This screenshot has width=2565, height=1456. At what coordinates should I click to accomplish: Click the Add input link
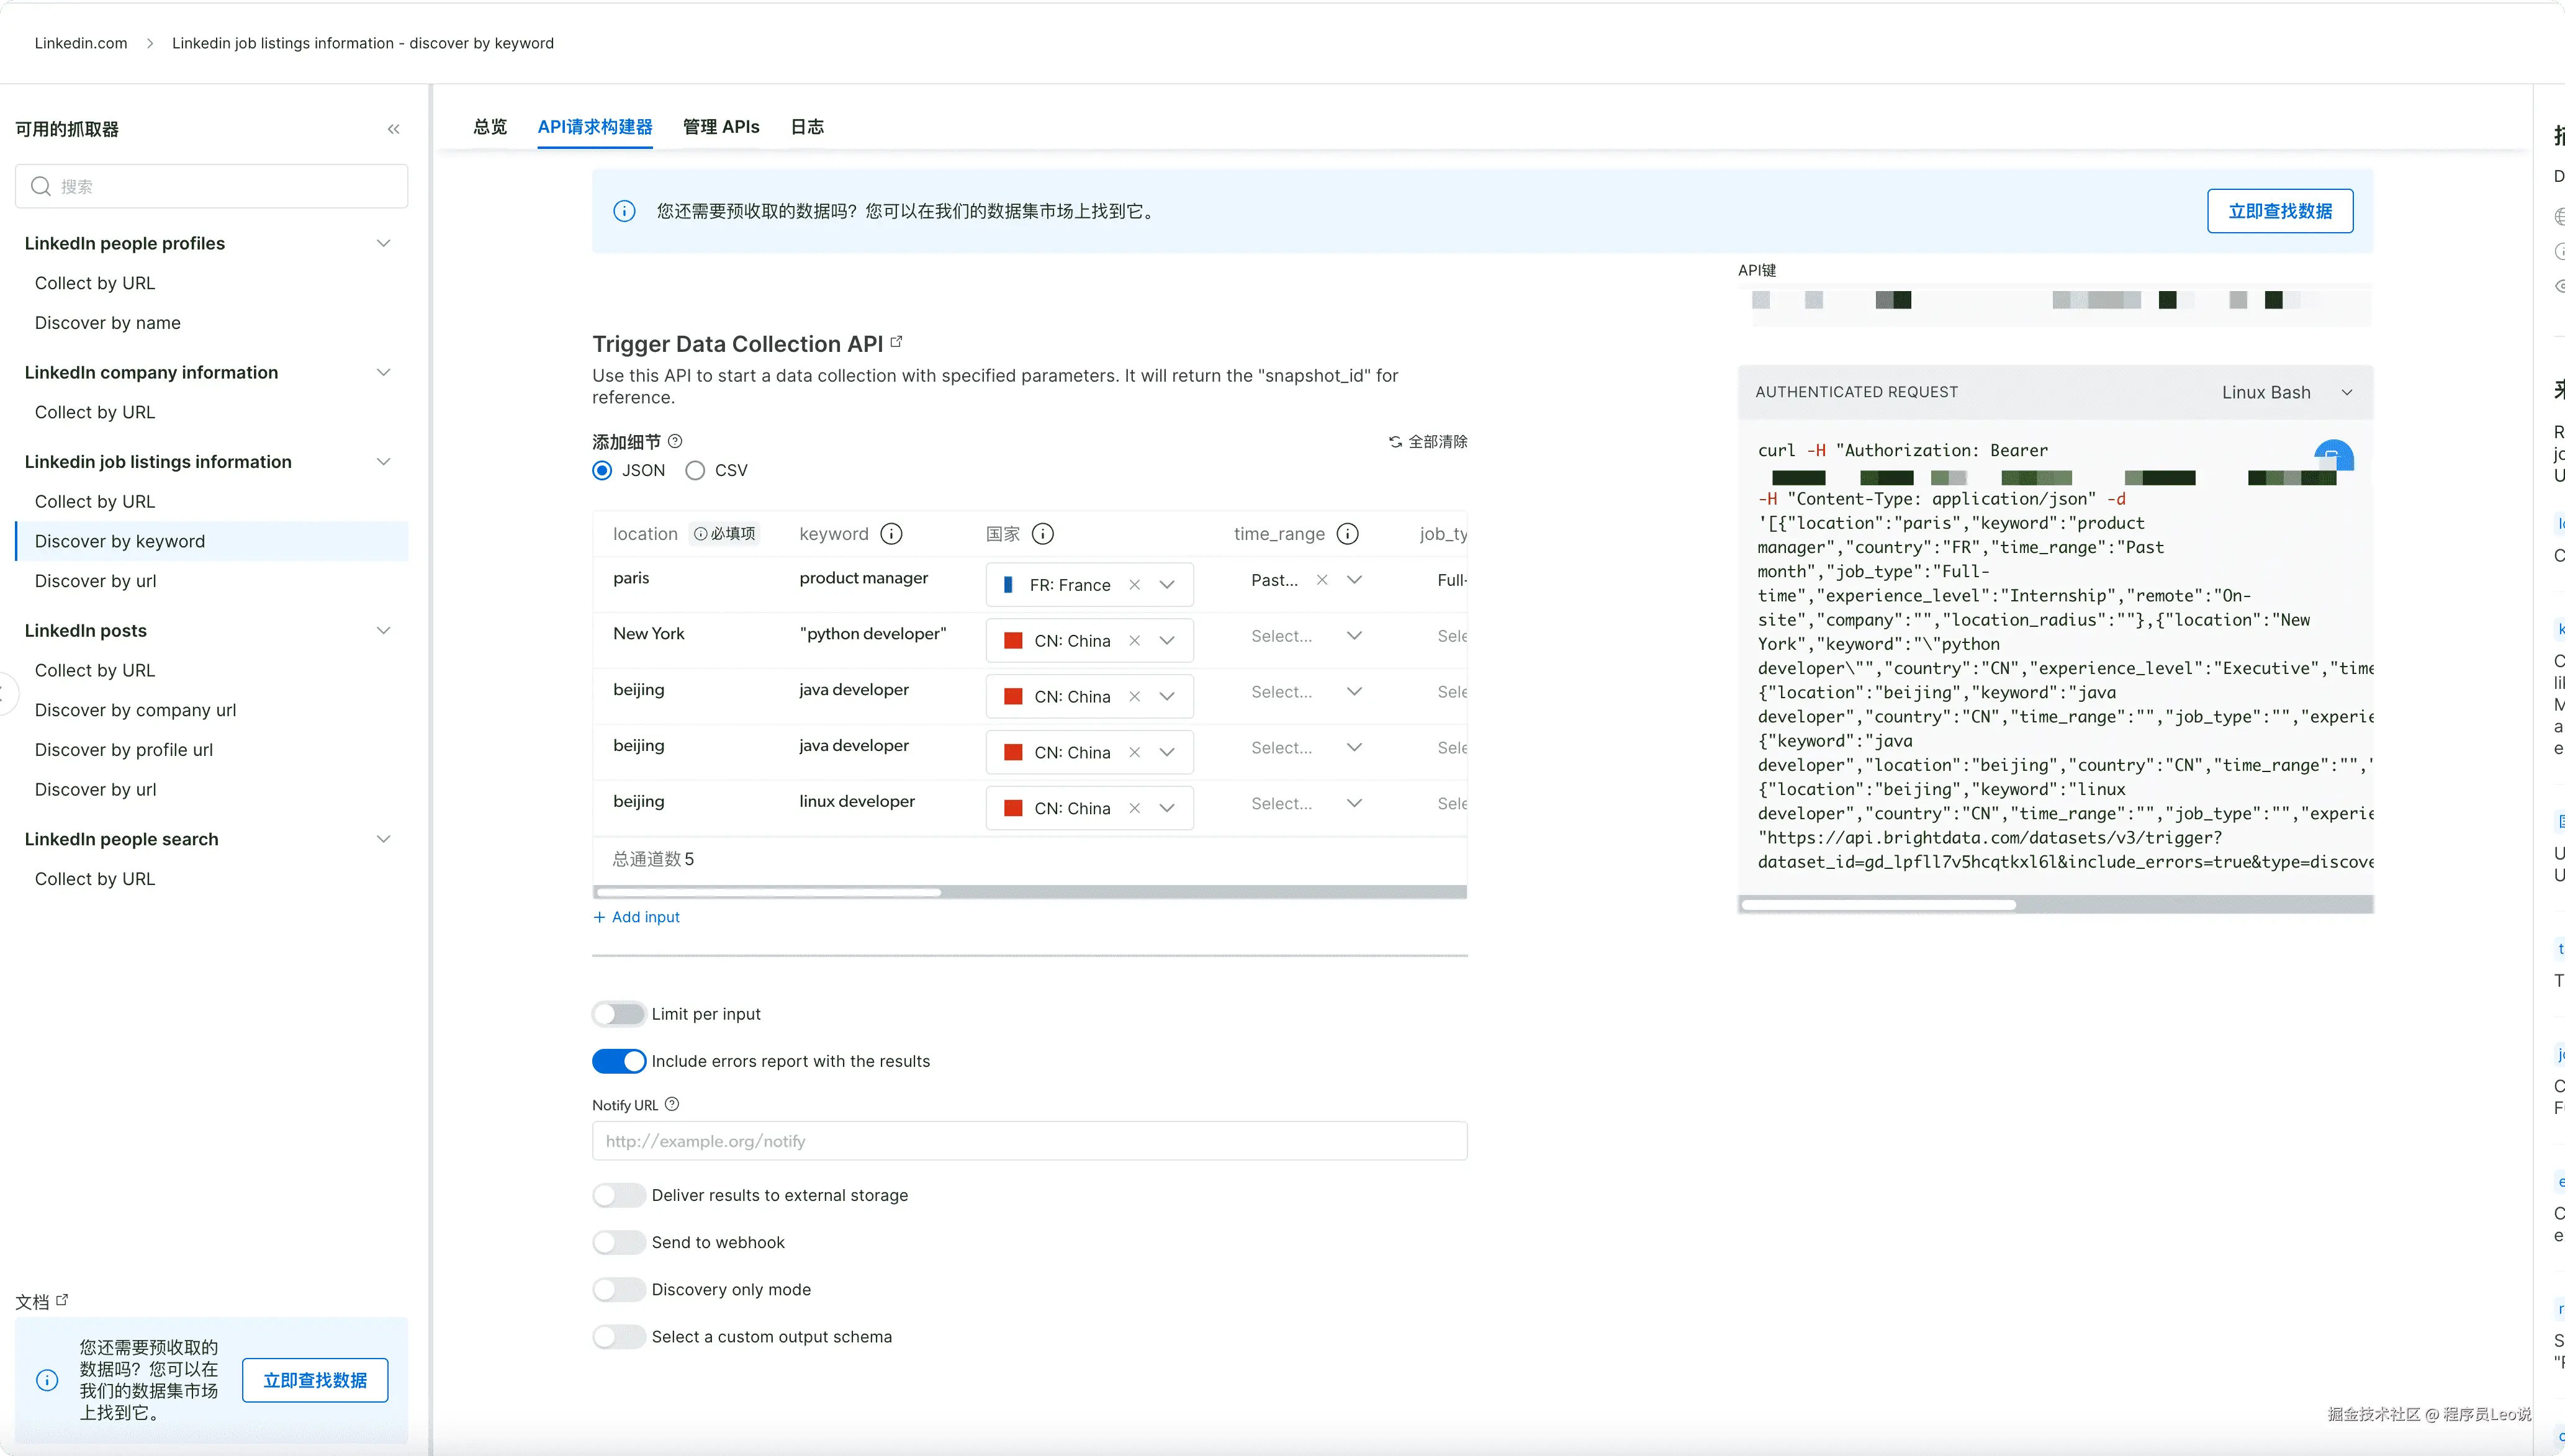(x=637, y=917)
